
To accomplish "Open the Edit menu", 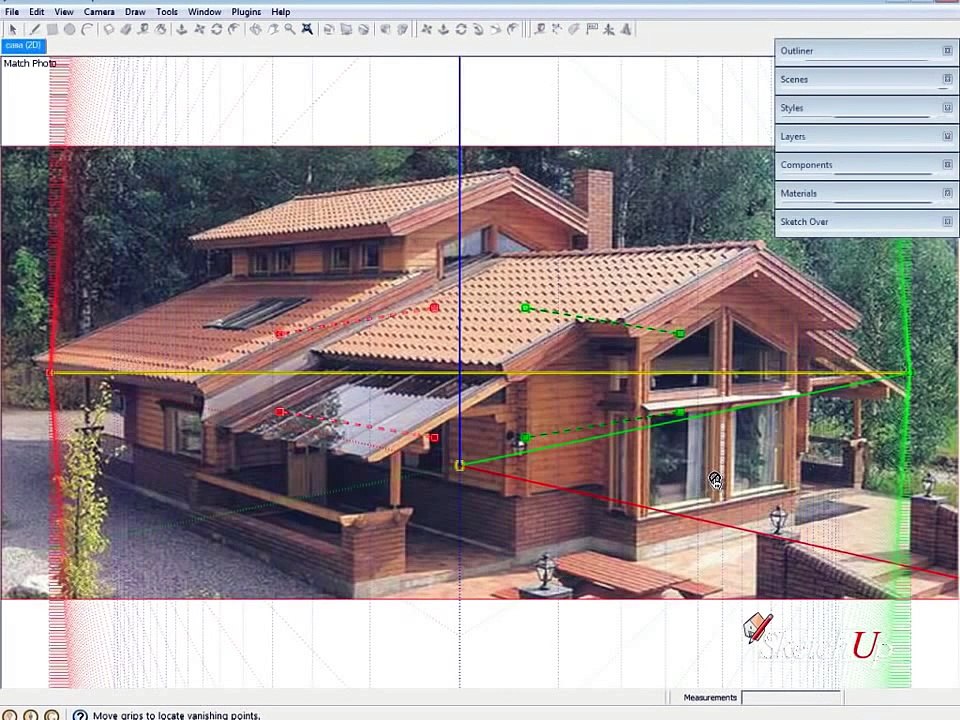I will [37, 12].
